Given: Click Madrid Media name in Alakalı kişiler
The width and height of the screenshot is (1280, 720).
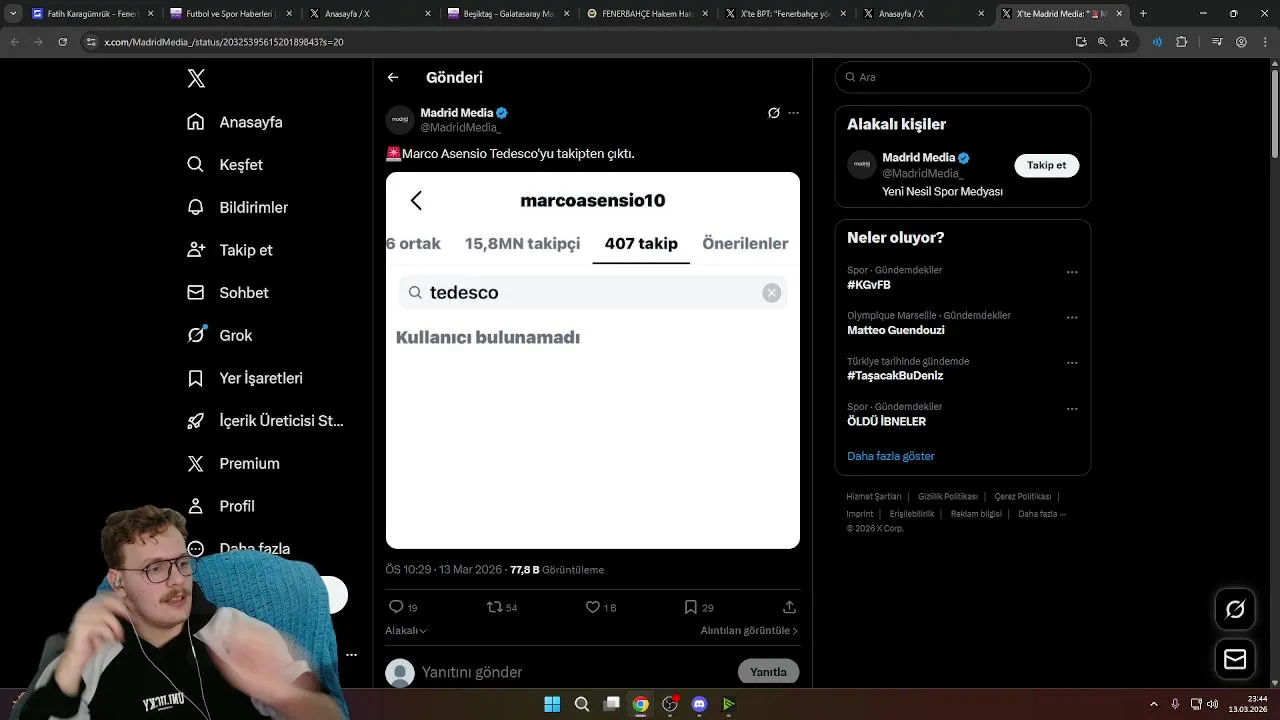Looking at the screenshot, I should coord(918,158).
